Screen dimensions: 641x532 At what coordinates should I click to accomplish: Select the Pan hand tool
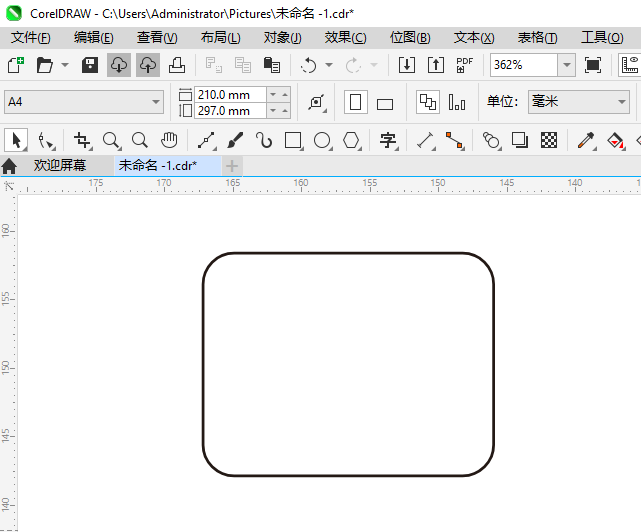169,140
